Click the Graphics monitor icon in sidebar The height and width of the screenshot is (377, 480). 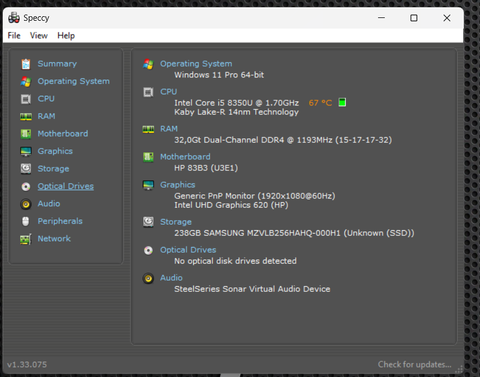[x=26, y=151]
